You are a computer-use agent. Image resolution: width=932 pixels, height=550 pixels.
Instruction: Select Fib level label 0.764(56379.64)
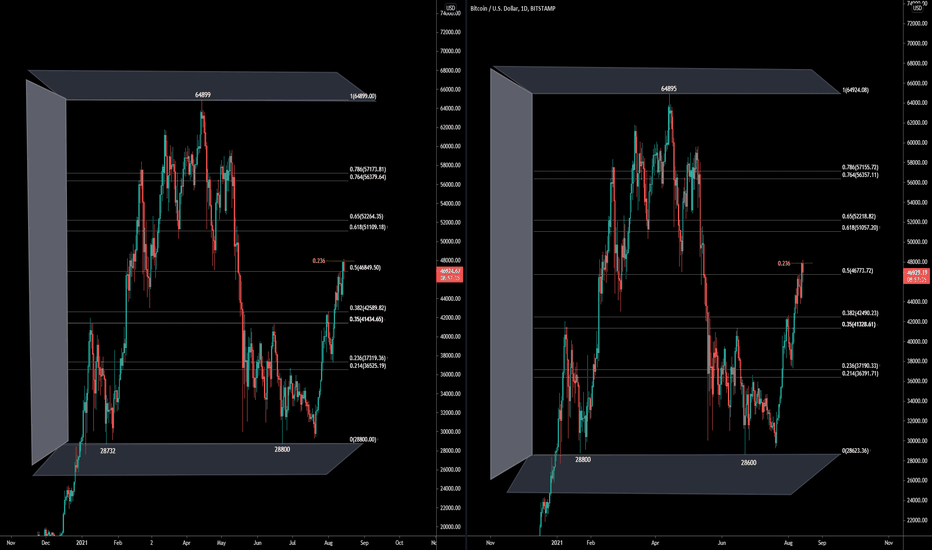click(368, 177)
